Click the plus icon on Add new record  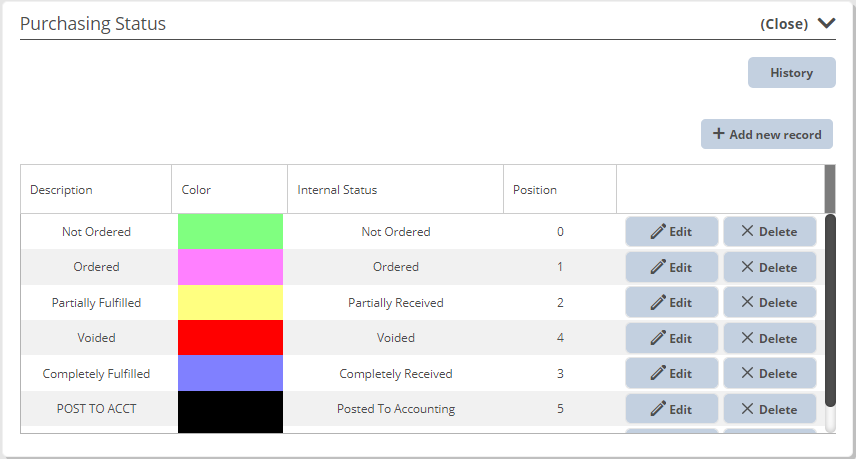click(x=718, y=134)
